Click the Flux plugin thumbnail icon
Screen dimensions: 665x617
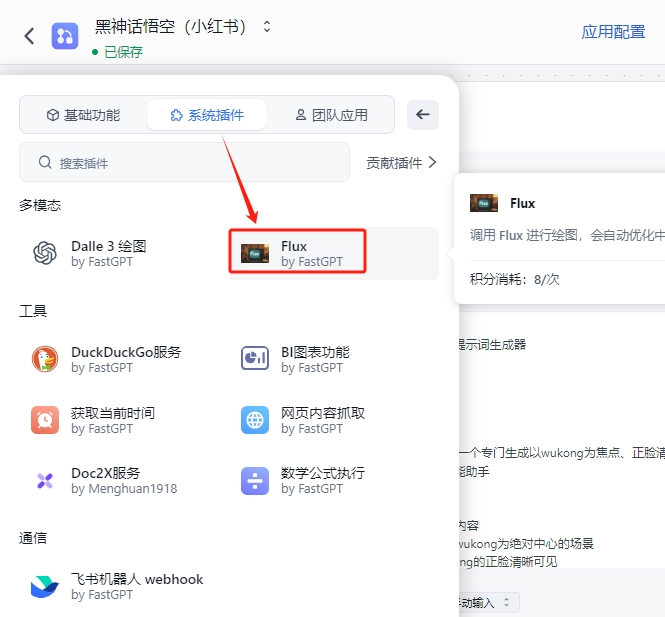click(x=255, y=253)
